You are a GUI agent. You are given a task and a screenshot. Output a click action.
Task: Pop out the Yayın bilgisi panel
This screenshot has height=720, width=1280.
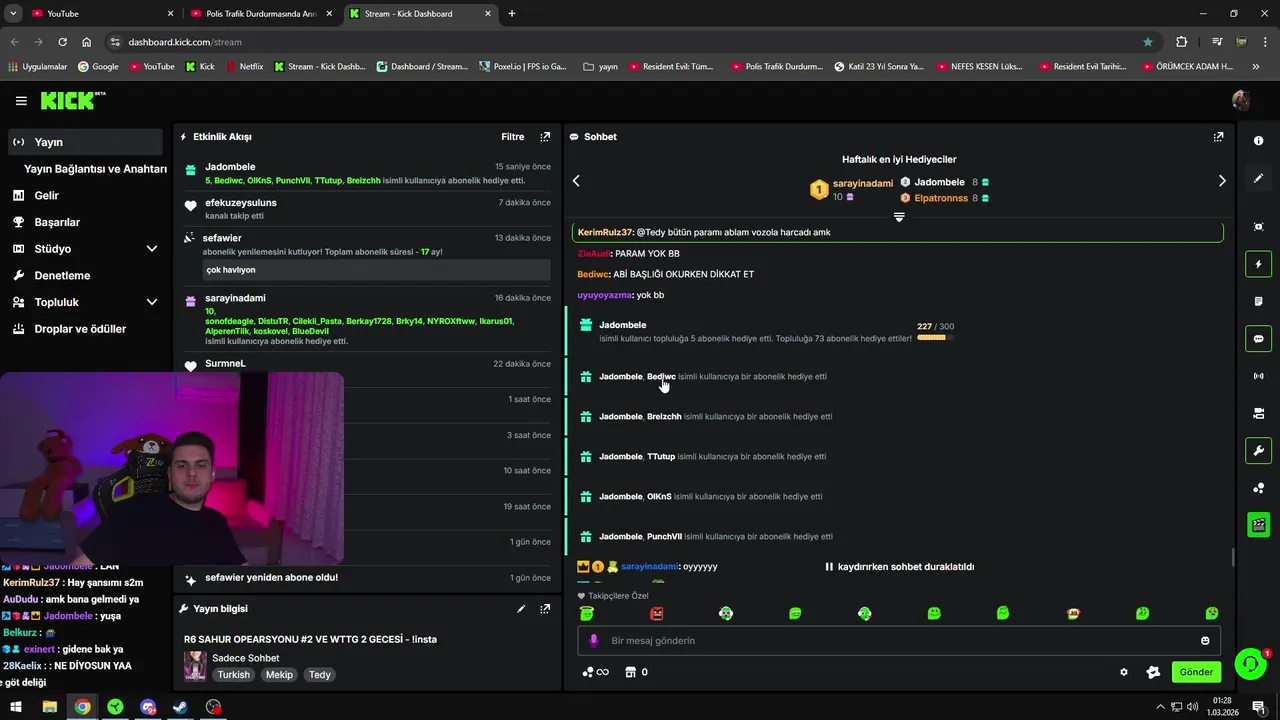coord(545,609)
